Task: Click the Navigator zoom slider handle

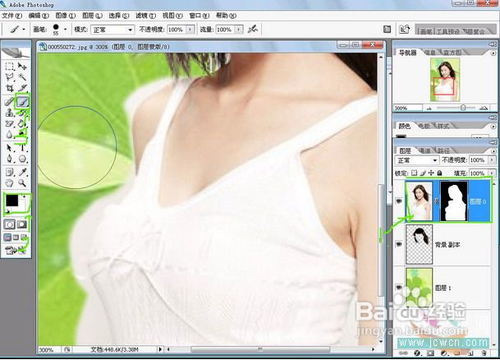Action: tap(463, 108)
